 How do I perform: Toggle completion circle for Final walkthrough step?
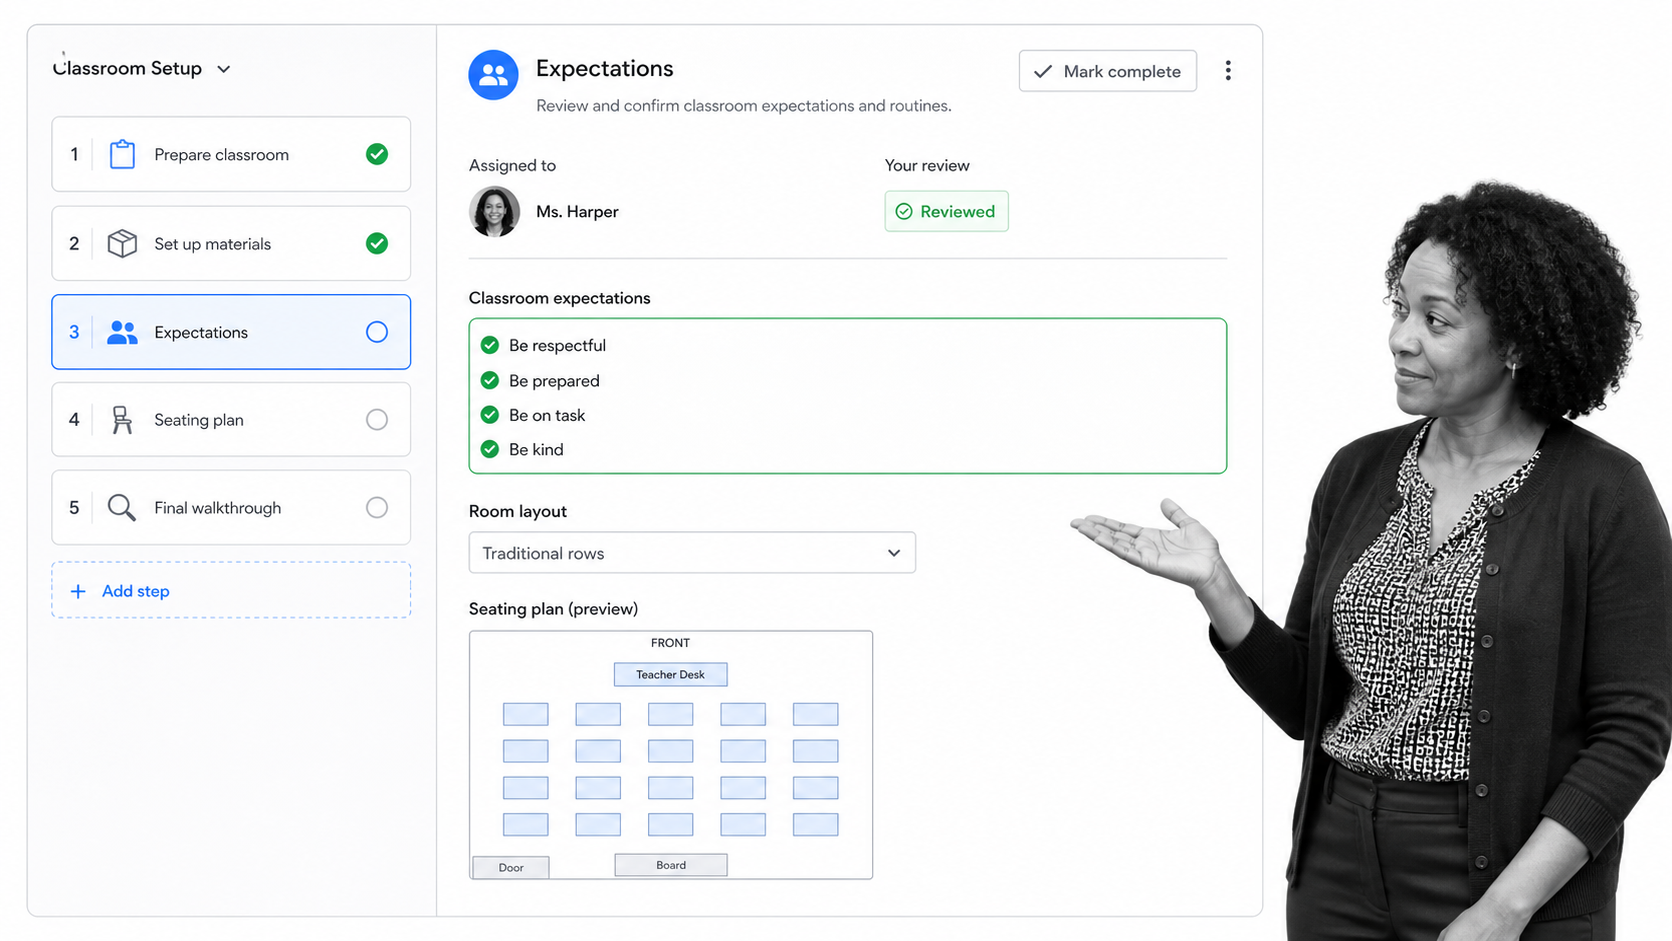pos(377,508)
